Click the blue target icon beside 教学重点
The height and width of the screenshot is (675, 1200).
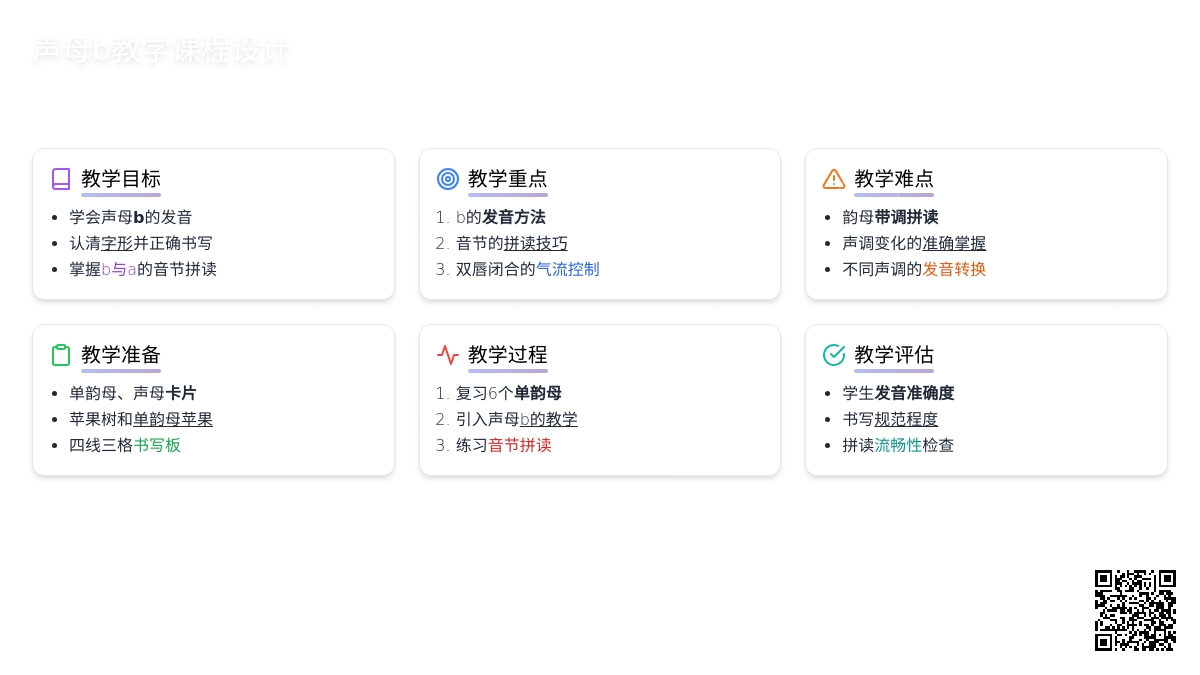(448, 179)
